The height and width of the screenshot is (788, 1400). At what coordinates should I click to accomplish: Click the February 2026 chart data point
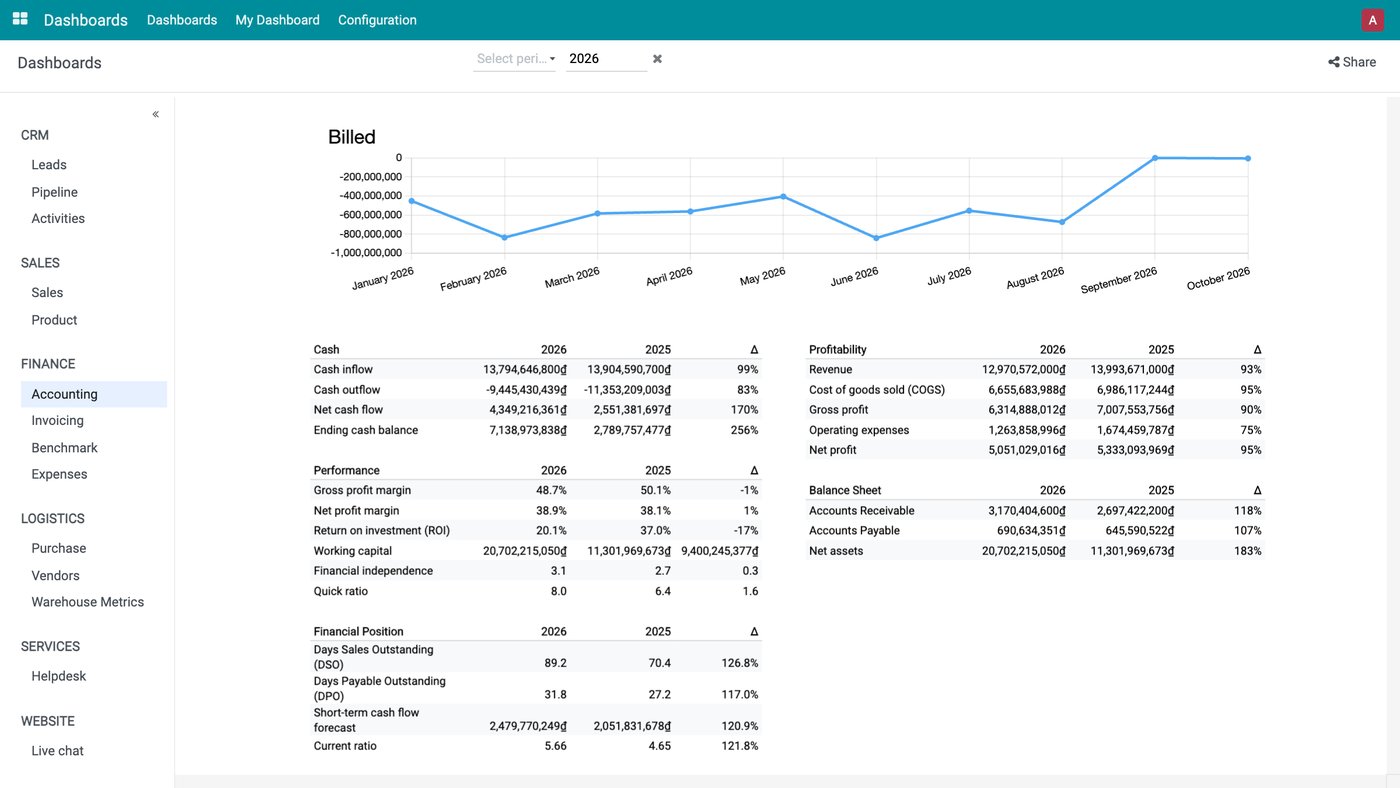[x=505, y=237]
